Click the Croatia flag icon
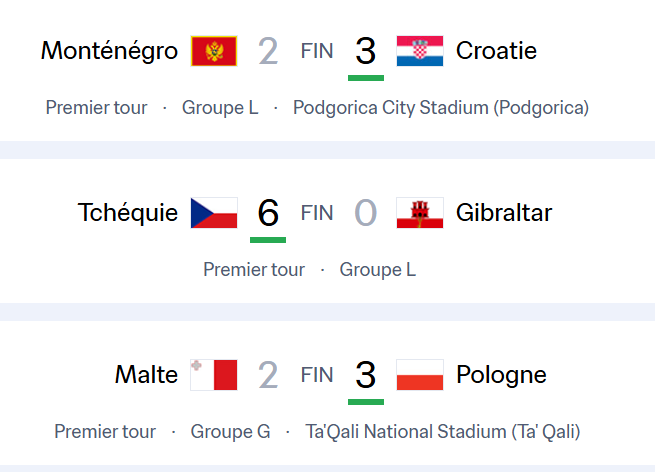Image resolution: width=655 pixels, height=472 pixels. tap(420, 51)
